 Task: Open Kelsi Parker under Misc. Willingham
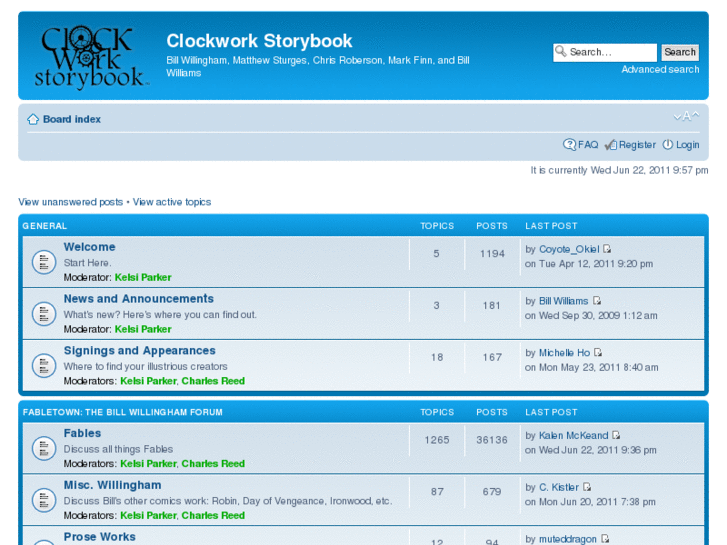pos(148,516)
